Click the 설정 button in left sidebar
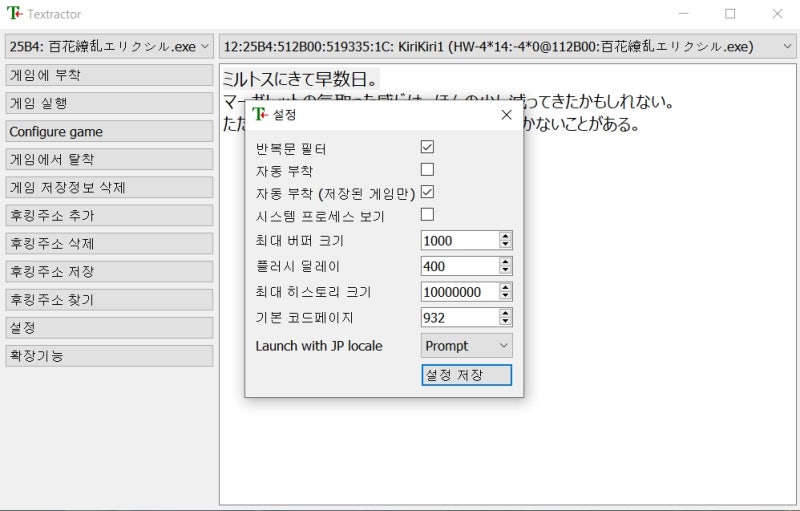 (x=109, y=327)
